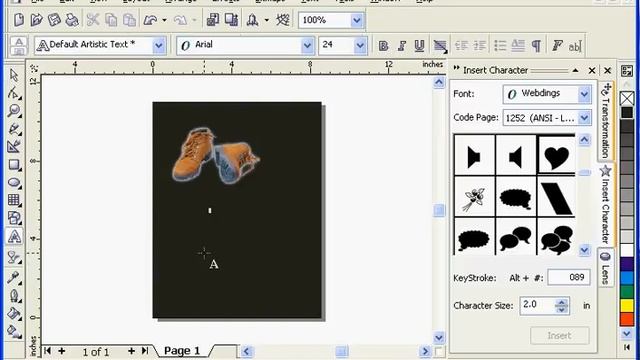The width and height of the screenshot is (640, 360).
Task: Select the Ellipse tool
Action: 14,182
